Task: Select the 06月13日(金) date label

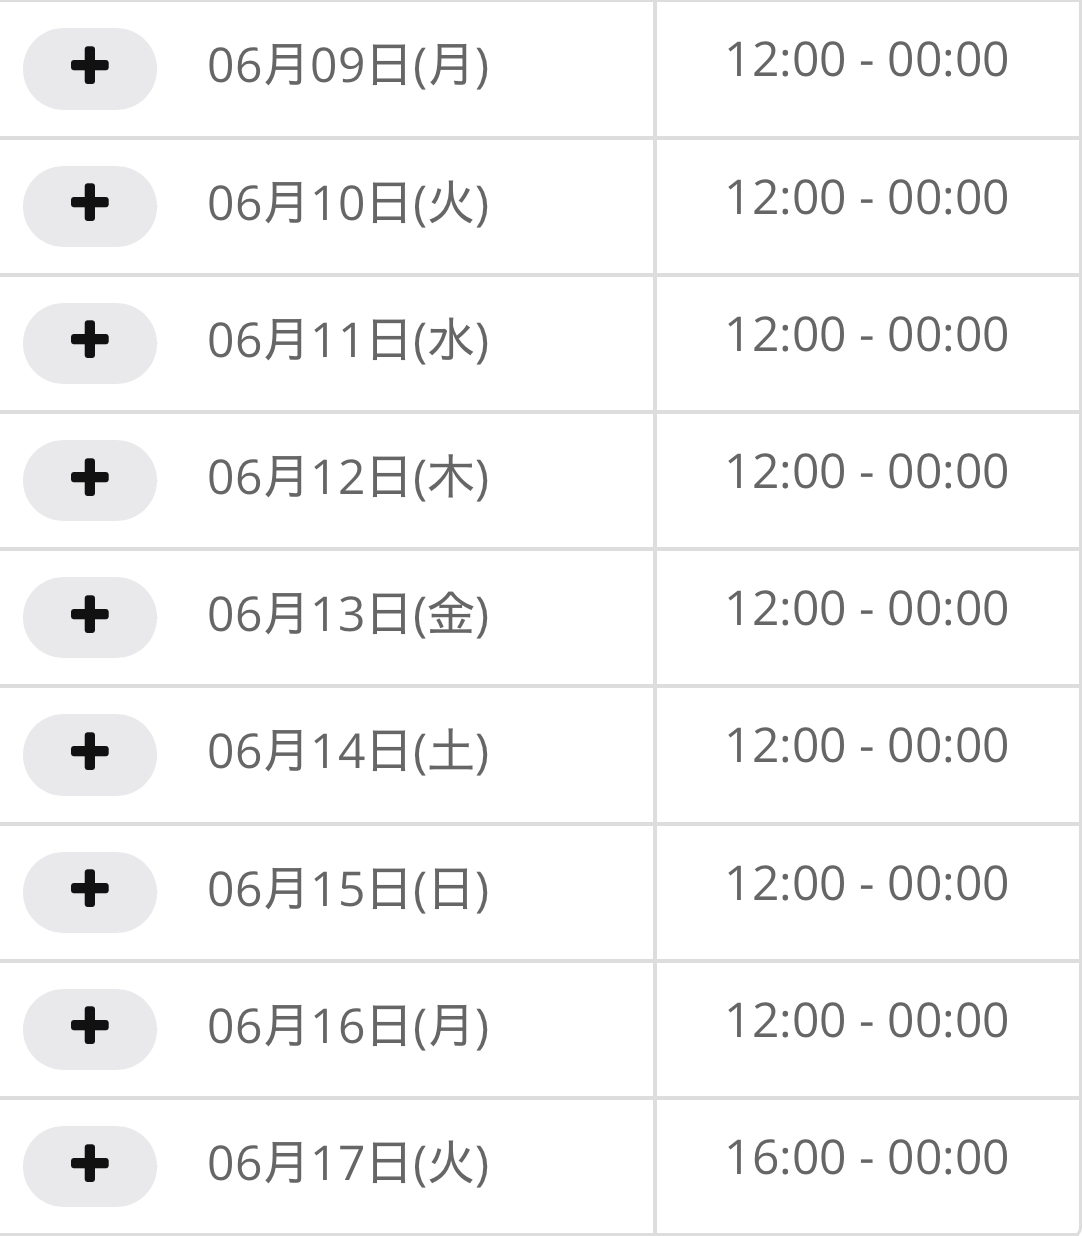Action: coord(348,615)
